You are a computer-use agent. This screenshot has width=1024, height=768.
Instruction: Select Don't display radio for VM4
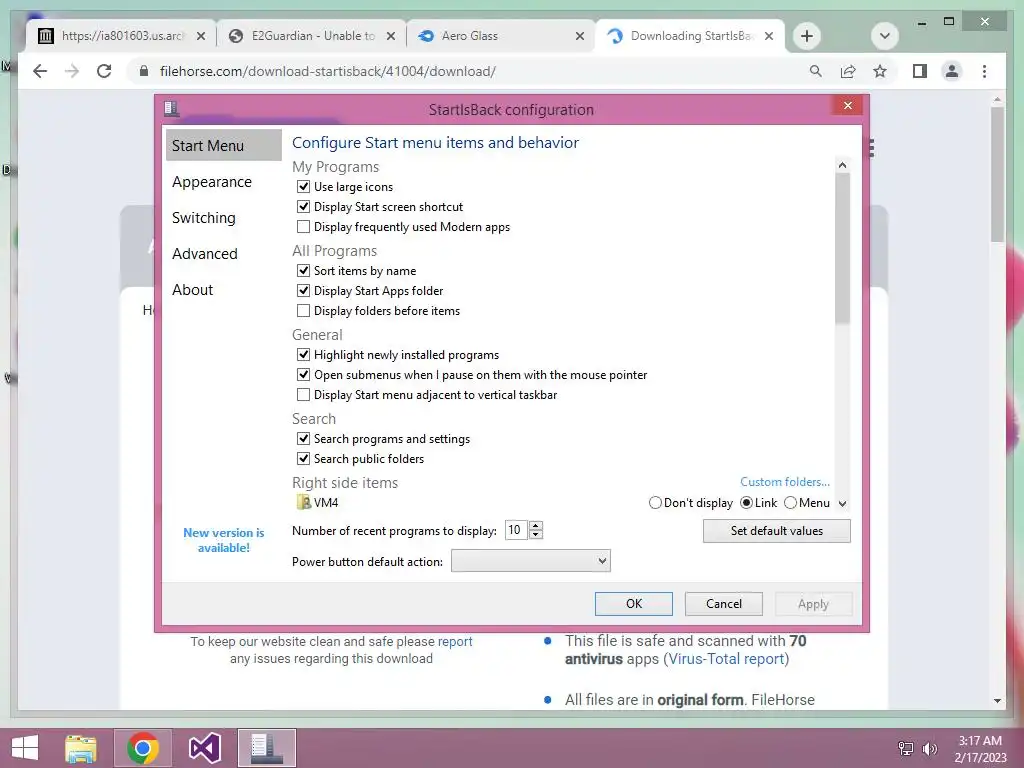click(655, 503)
